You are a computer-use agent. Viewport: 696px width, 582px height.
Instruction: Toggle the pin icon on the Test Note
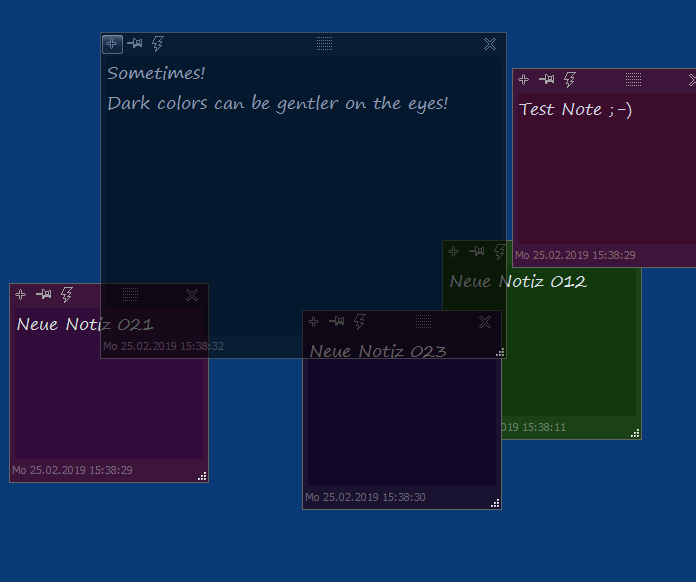point(547,80)
